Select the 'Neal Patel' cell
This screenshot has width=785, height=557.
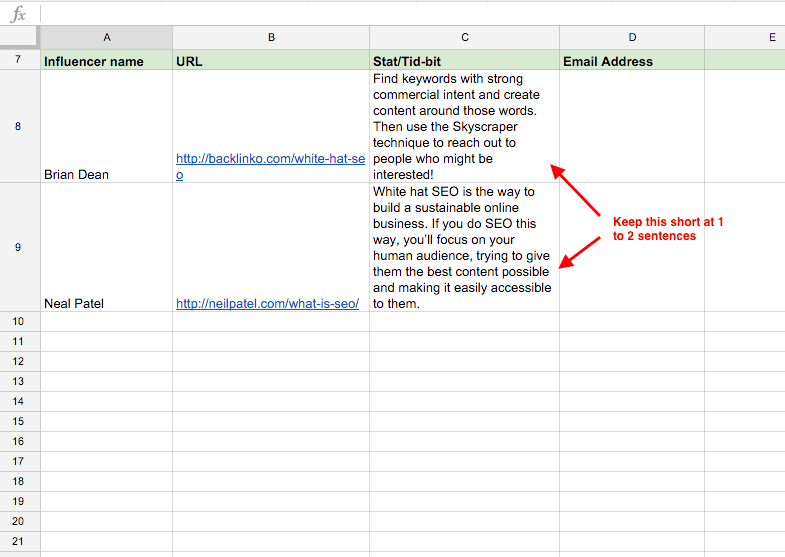107,247
